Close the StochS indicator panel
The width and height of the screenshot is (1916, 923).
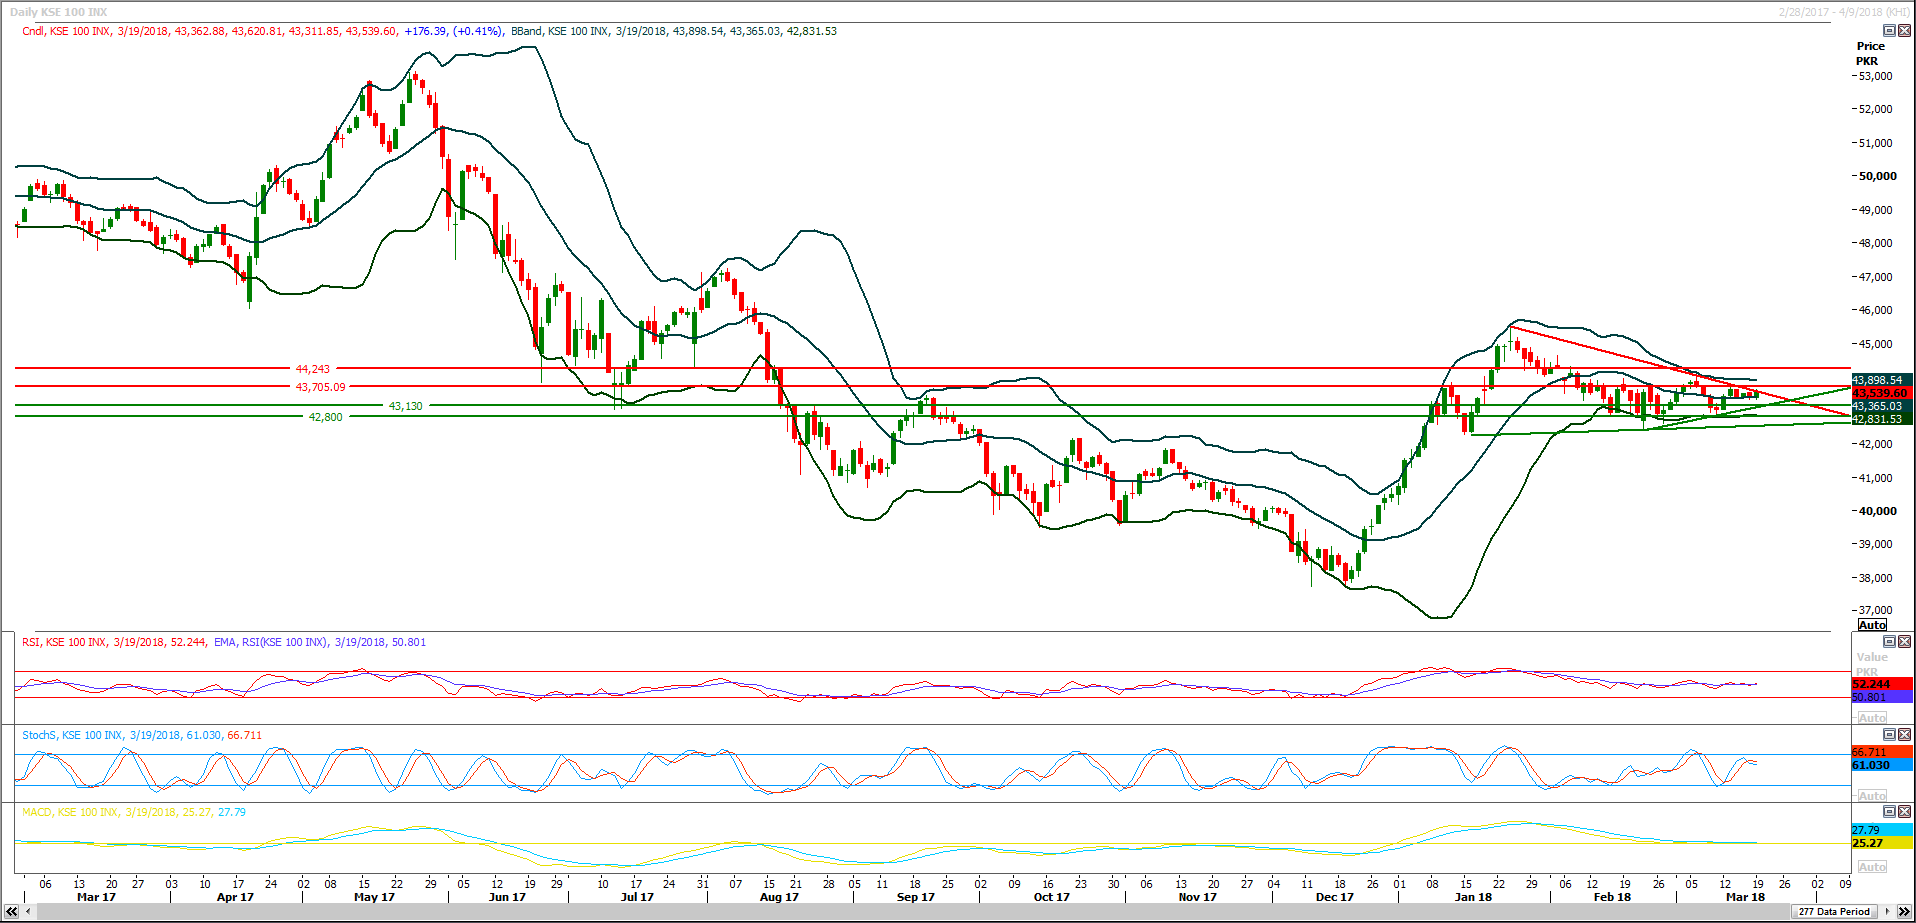(1904, 735)
